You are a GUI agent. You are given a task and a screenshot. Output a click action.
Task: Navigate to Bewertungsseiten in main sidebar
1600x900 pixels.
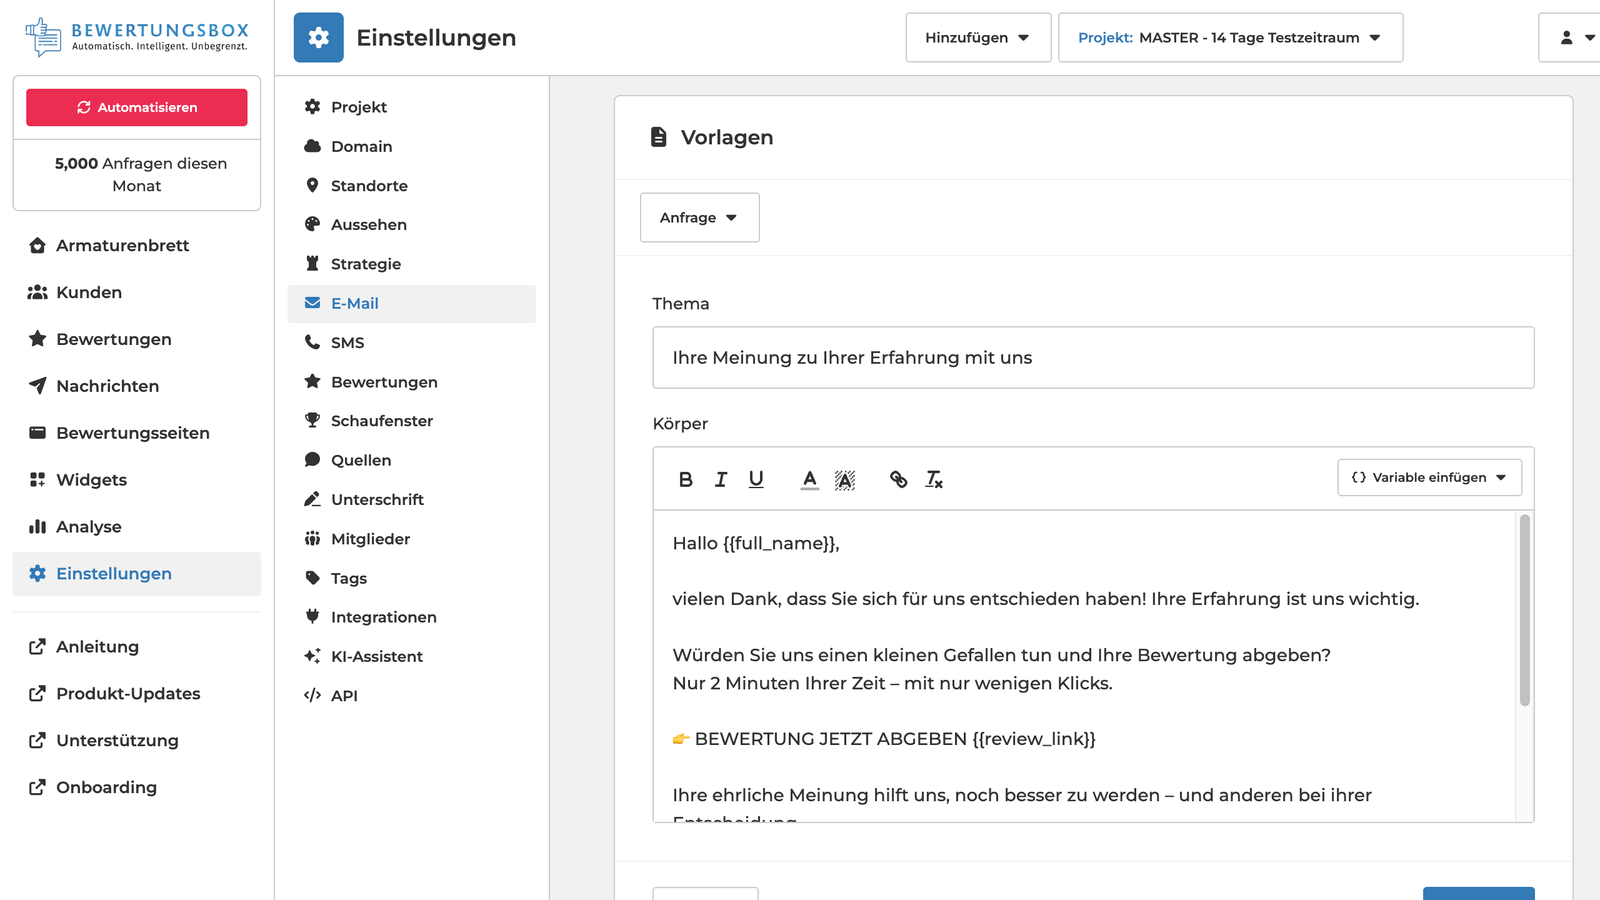(x=132, y=433)
